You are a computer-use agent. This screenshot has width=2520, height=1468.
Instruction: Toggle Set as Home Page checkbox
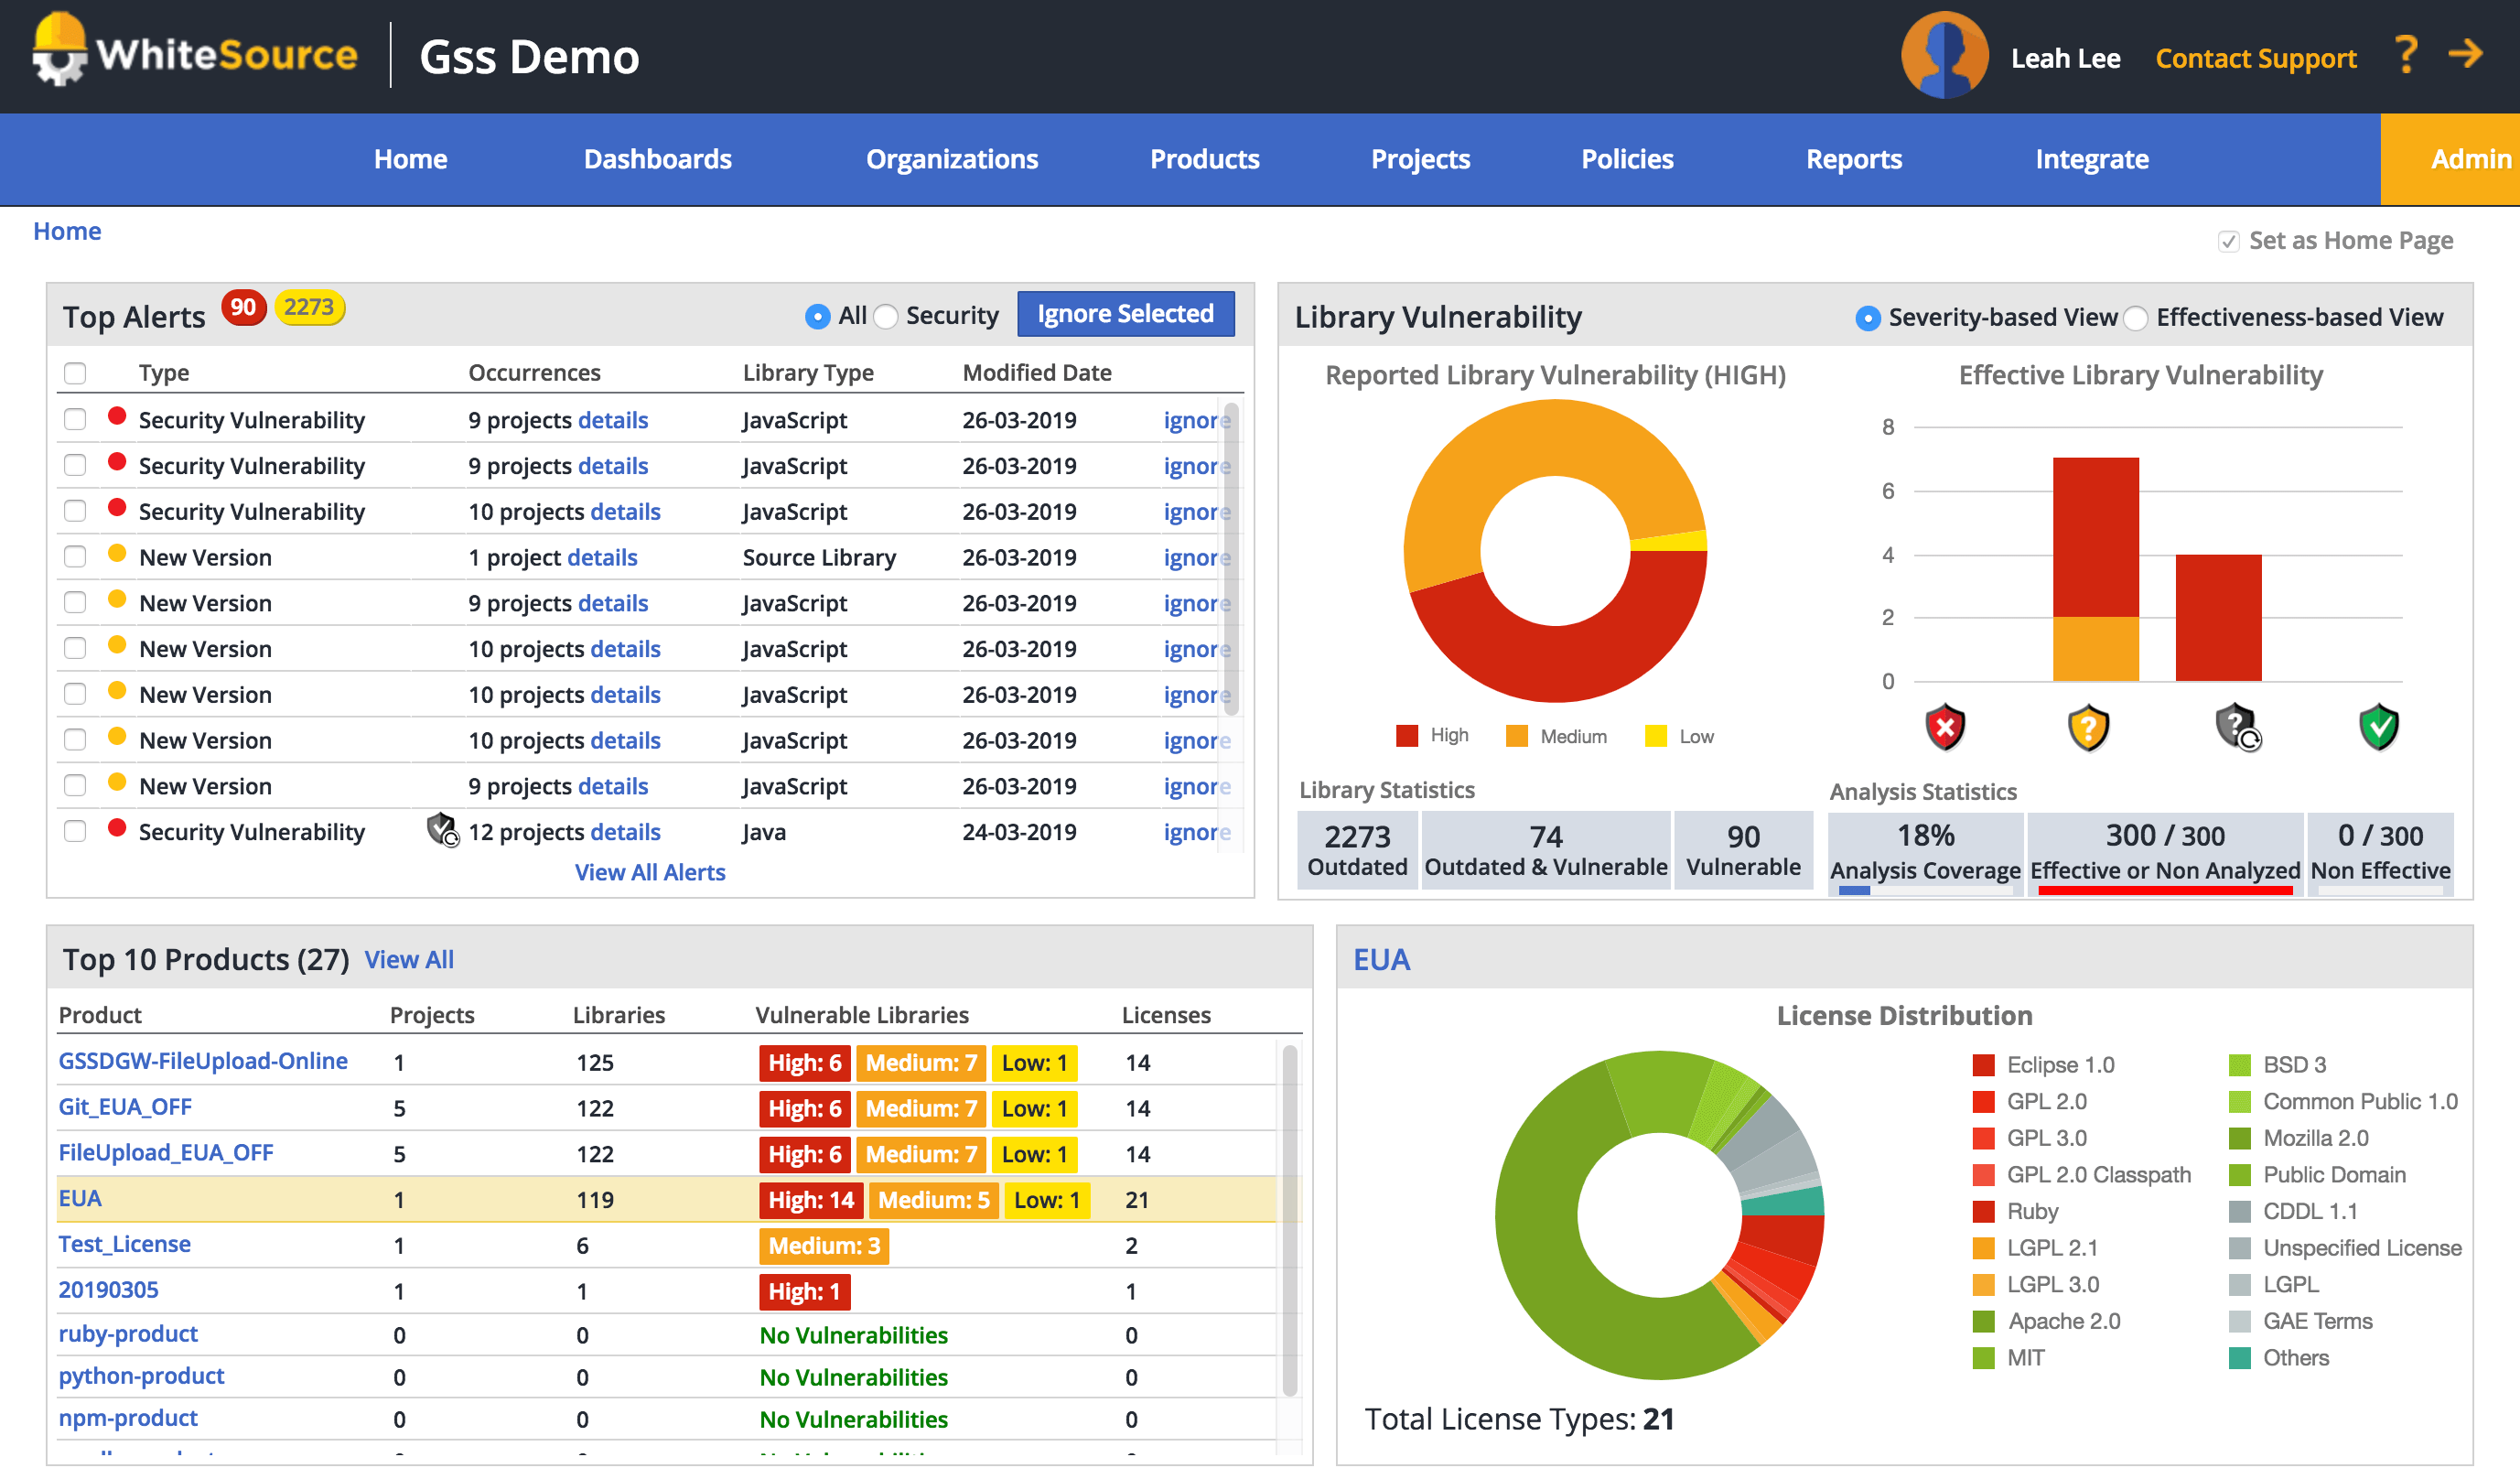click(x=2228, y=241)
